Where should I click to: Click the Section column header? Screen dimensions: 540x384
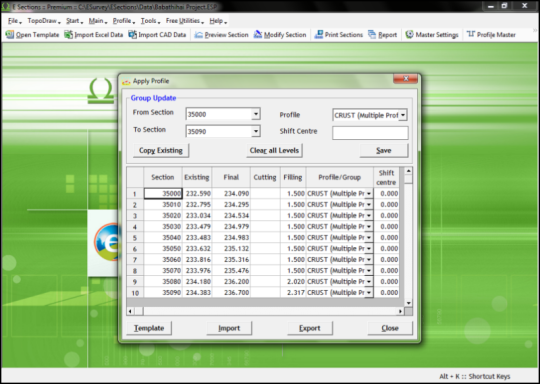(x=163, y=177)
